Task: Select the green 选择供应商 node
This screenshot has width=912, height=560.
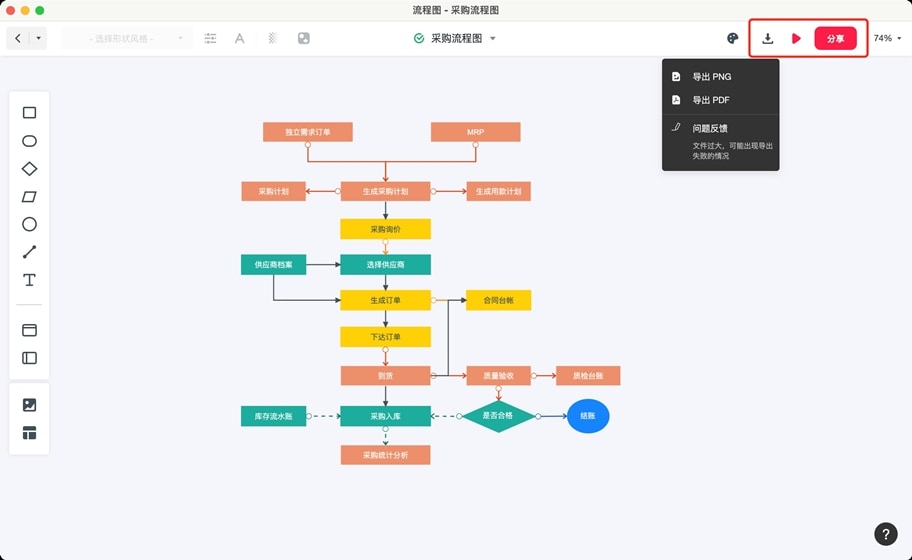Action: [x=385, y=265]
